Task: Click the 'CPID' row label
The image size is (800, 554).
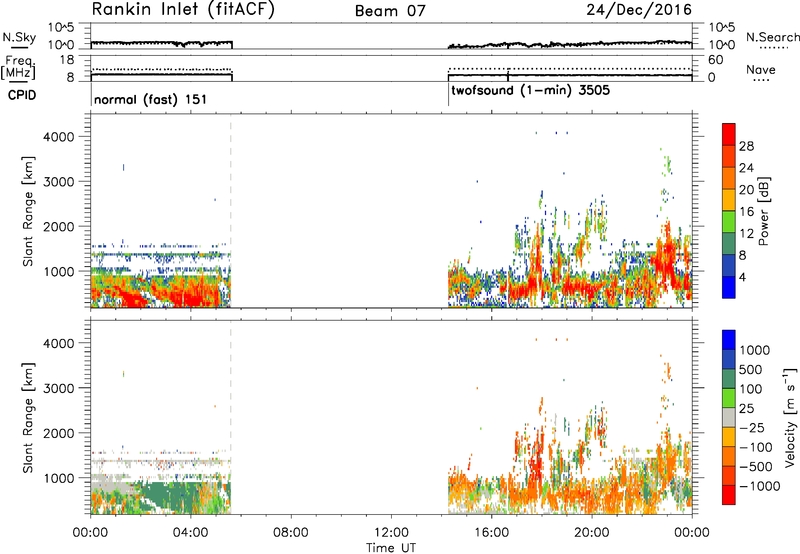Action: [22, 95]
